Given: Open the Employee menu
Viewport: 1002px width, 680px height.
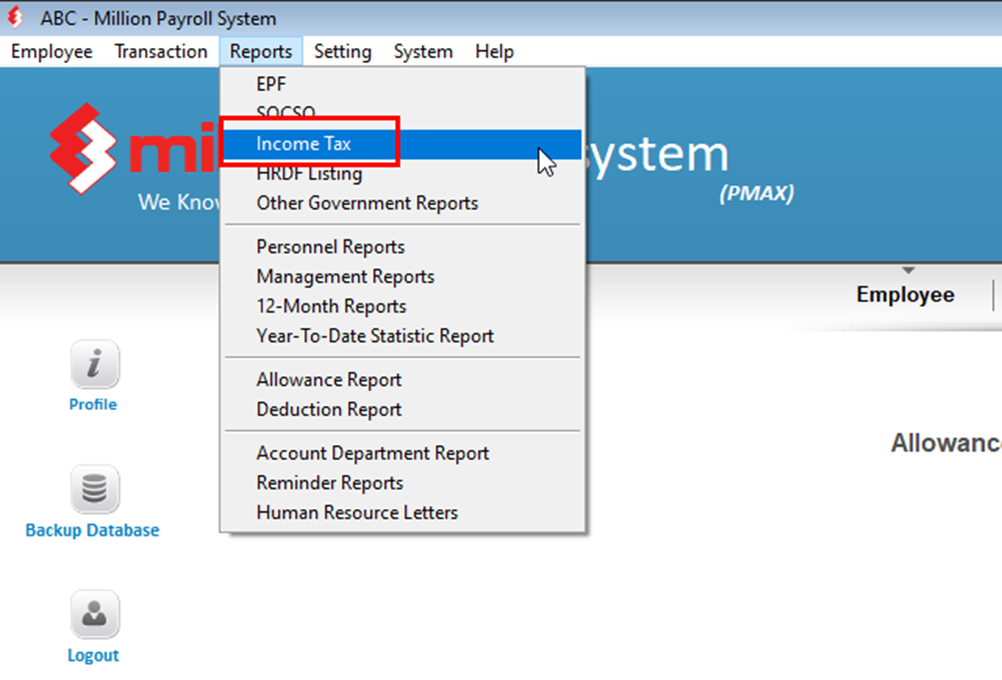Looking at the screenshot, I should point(52,52).
